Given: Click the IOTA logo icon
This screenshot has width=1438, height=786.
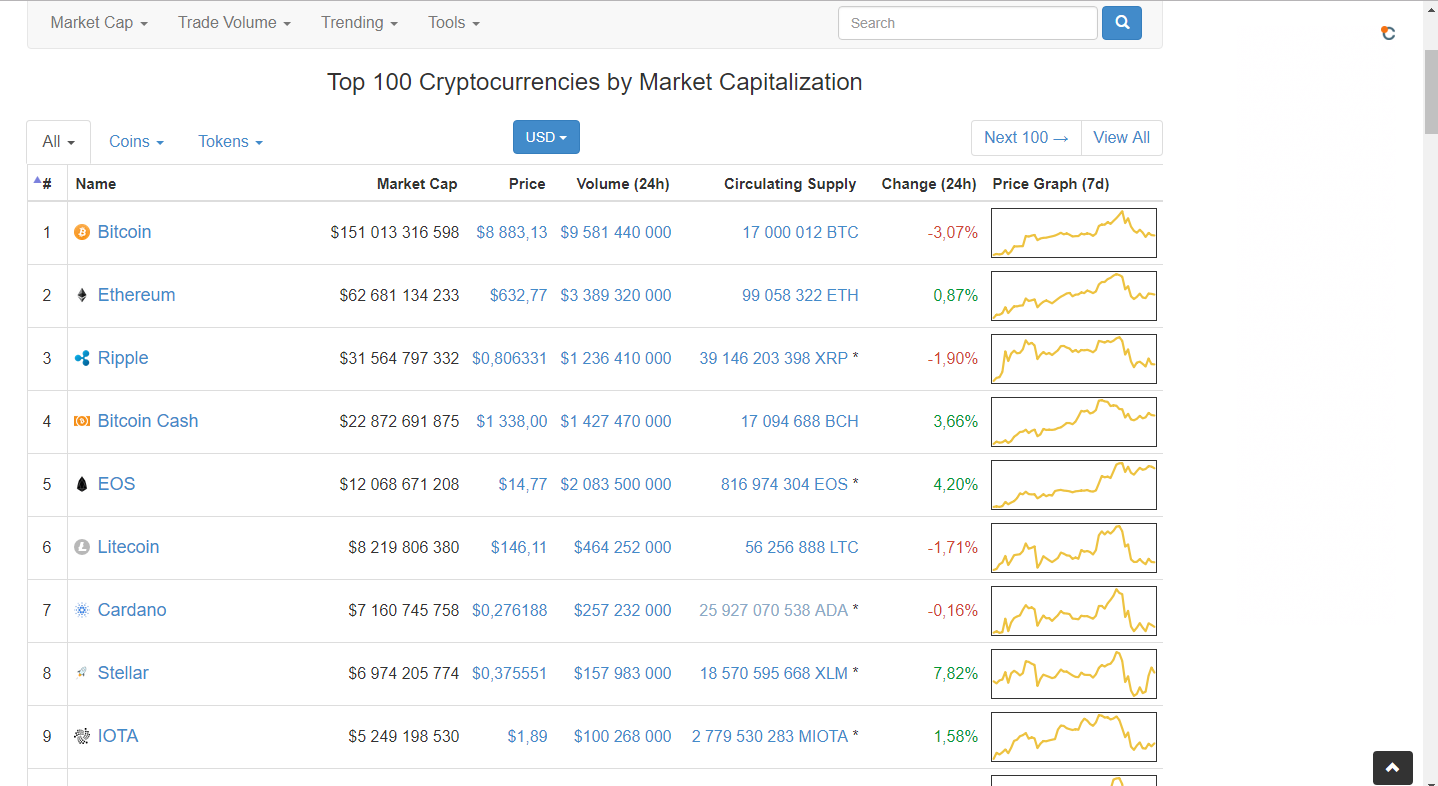Looking at the screenshot, I should [82, 736].
